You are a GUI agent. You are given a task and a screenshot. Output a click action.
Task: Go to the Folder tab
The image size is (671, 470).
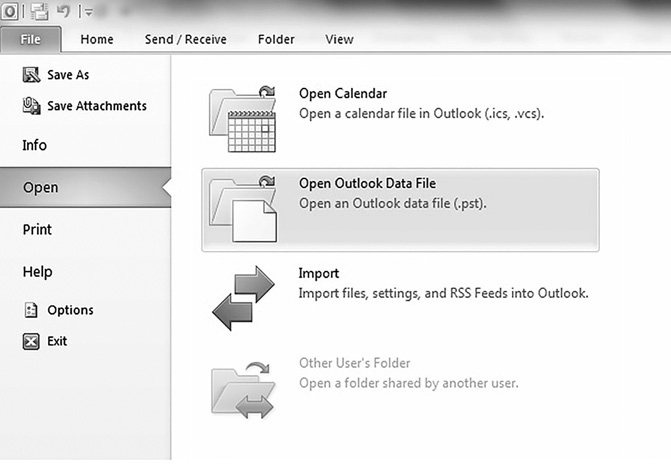click(x=276, y=40)
